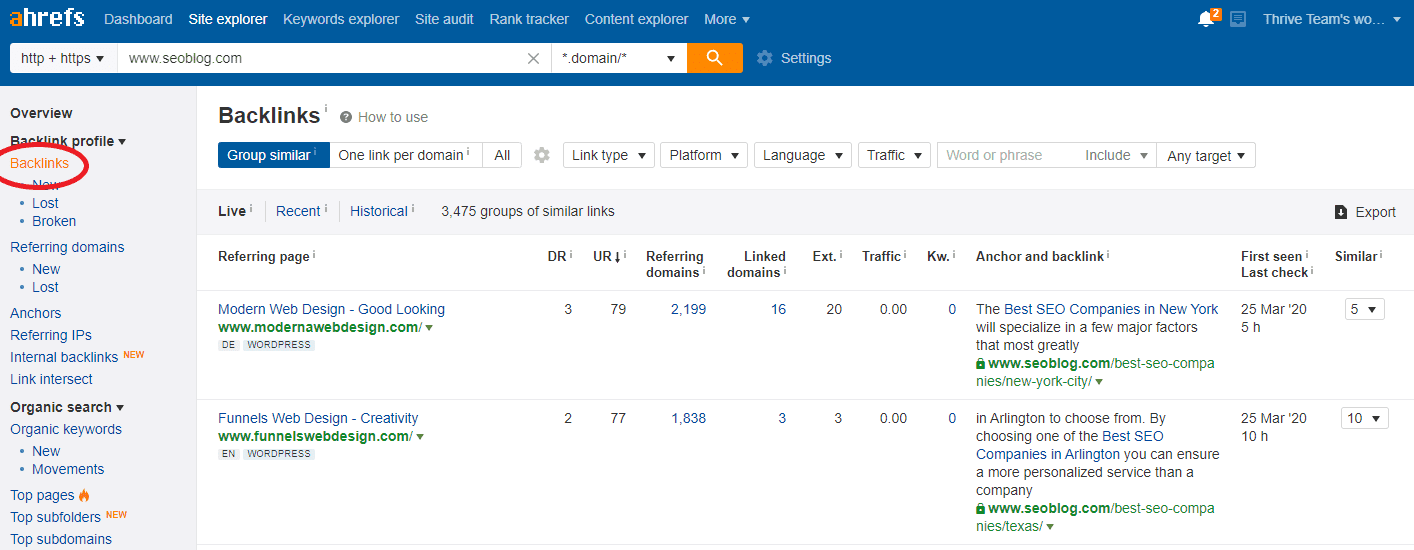Open Content explorer in the top menu
Viewport: 1414px width, 550px height.
click(637, 19)
